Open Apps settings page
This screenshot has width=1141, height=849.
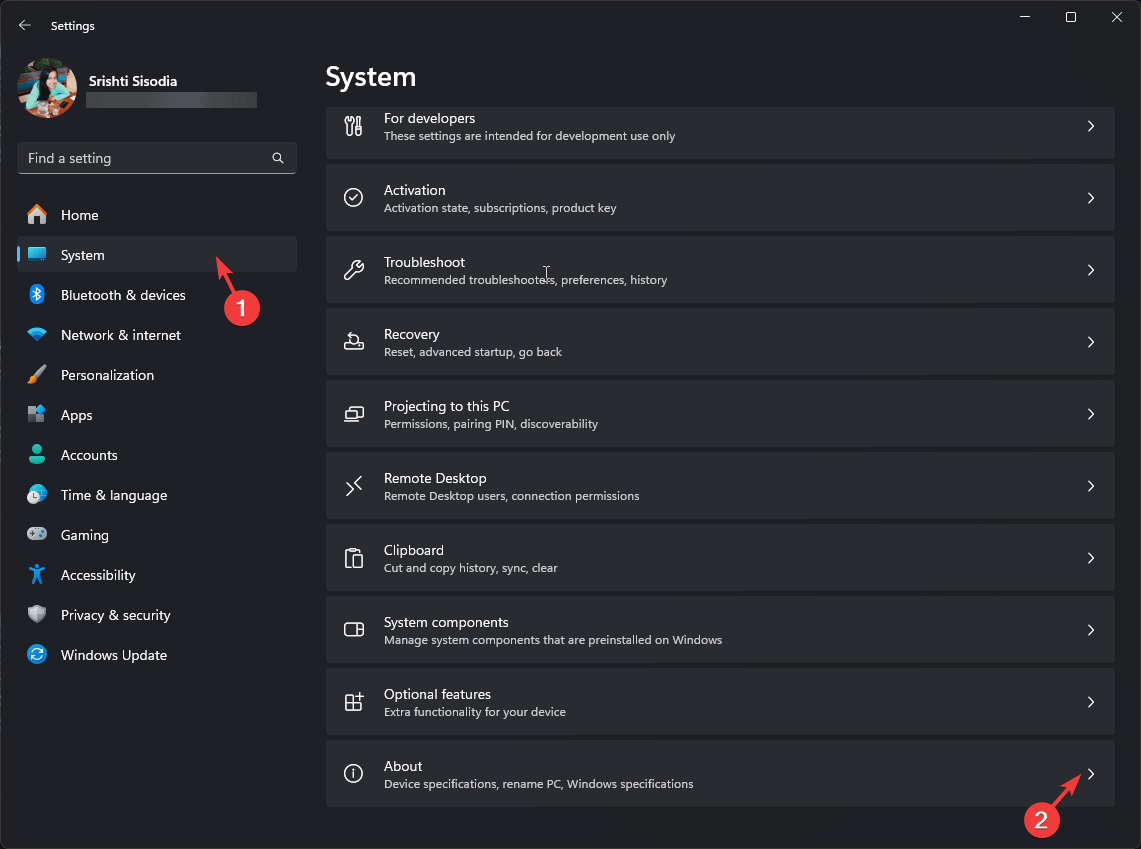[156, 415]
